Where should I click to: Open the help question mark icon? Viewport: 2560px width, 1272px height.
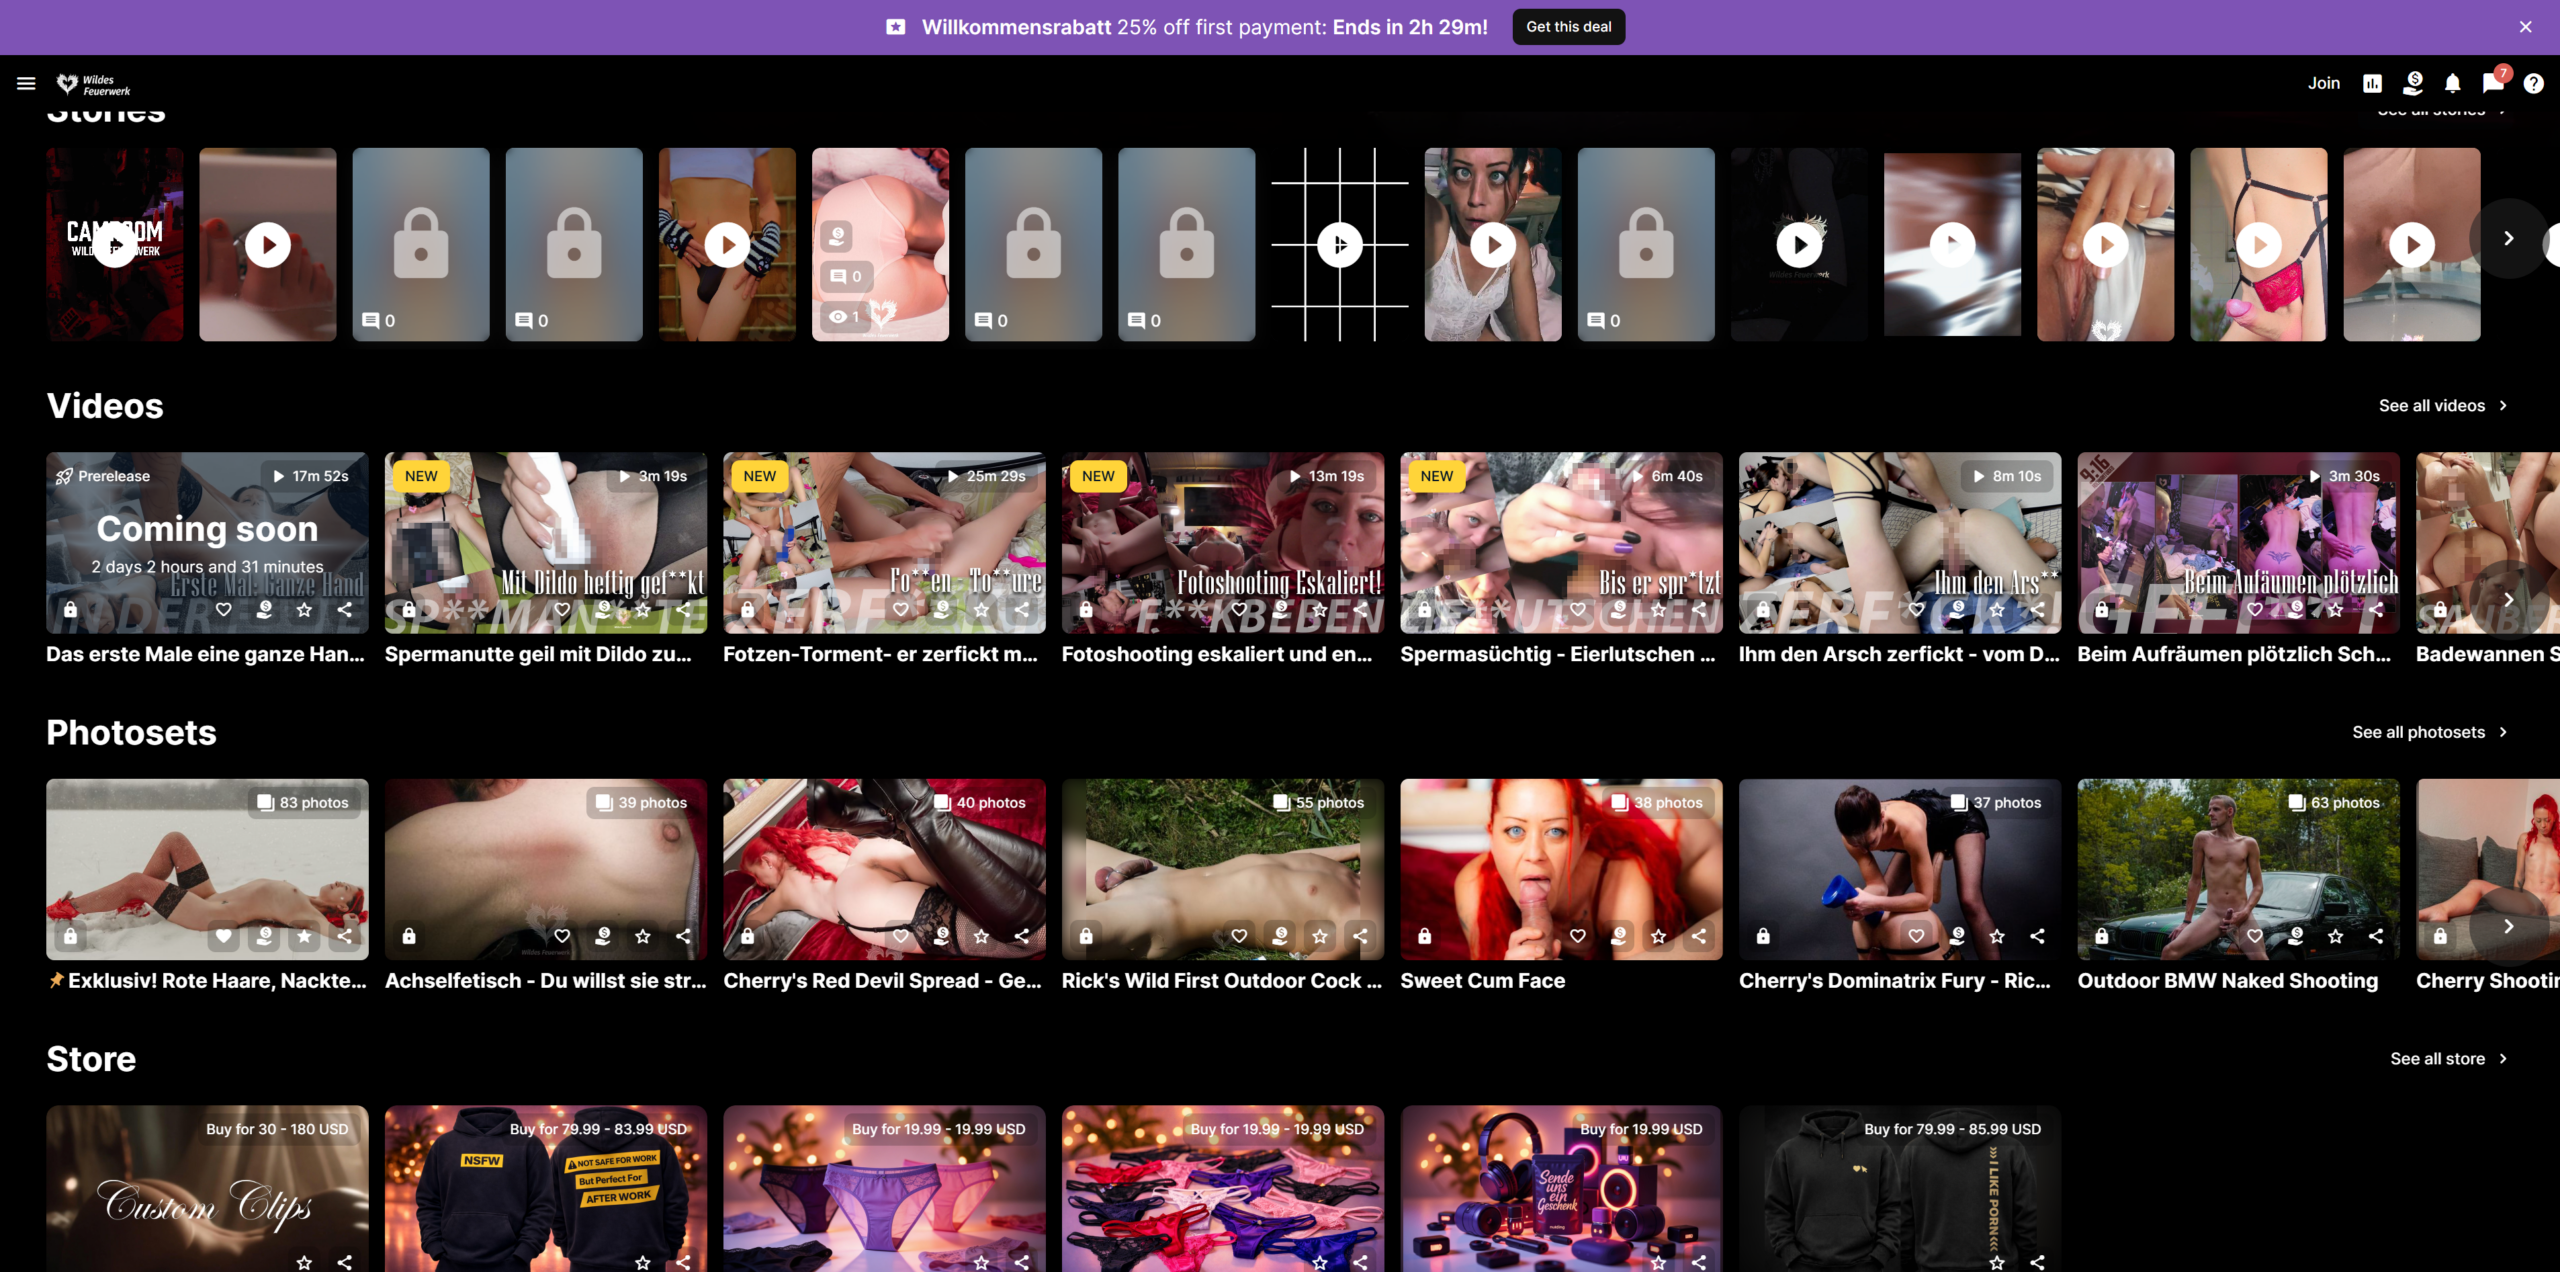(x=2533, y=83)
